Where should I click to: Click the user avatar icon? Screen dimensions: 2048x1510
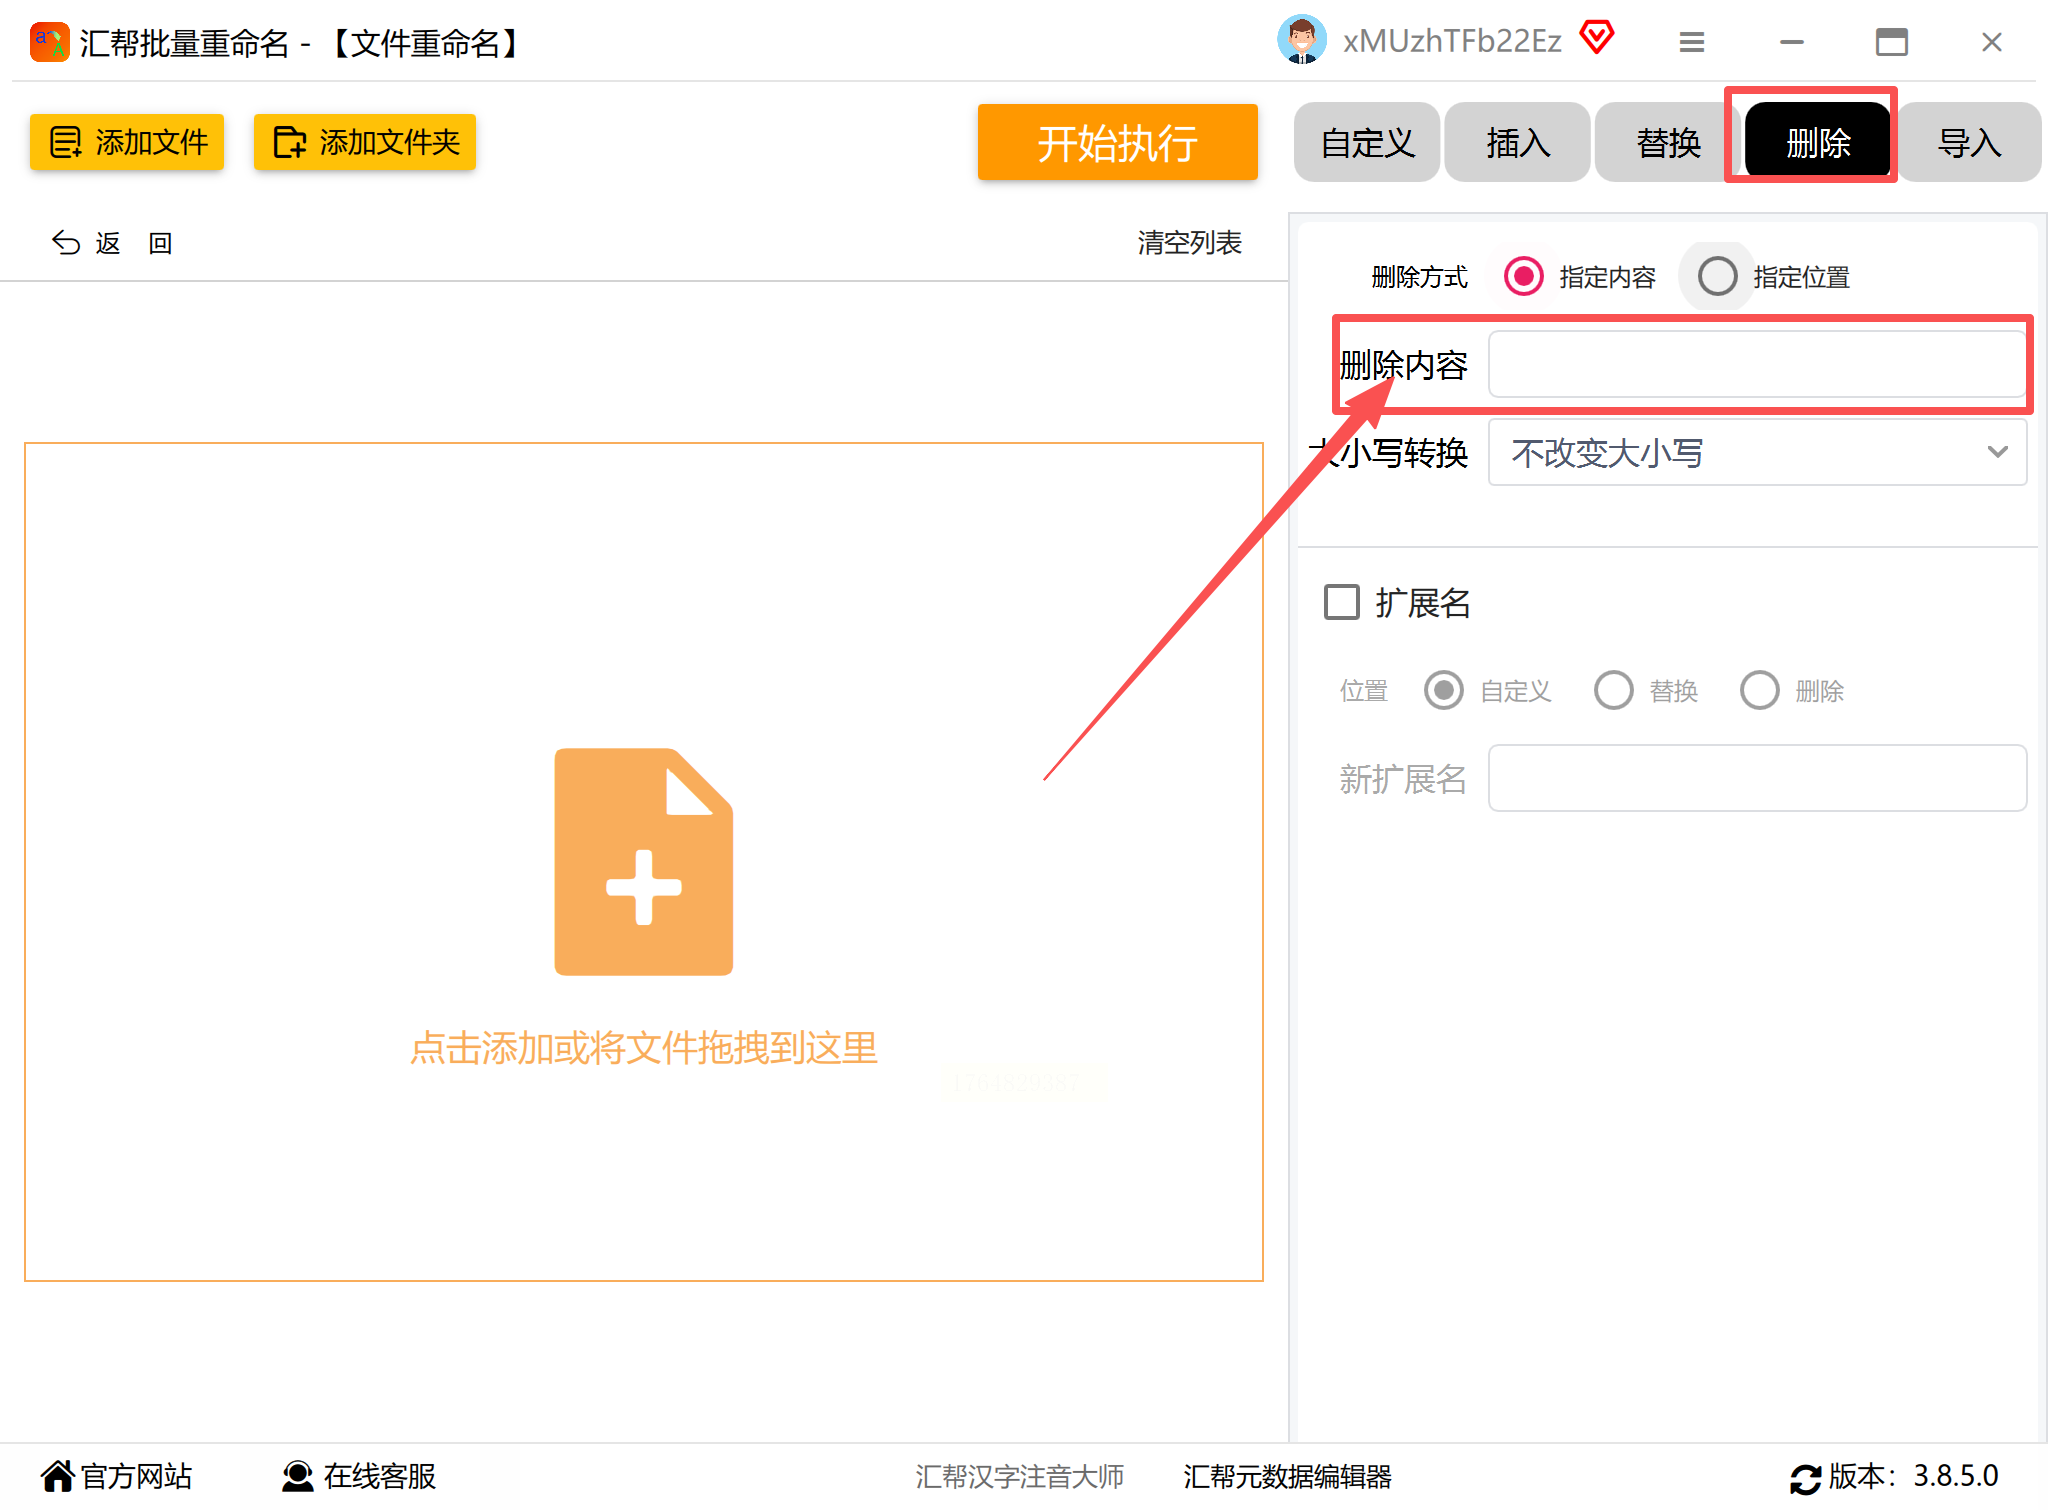[1301, 41]
